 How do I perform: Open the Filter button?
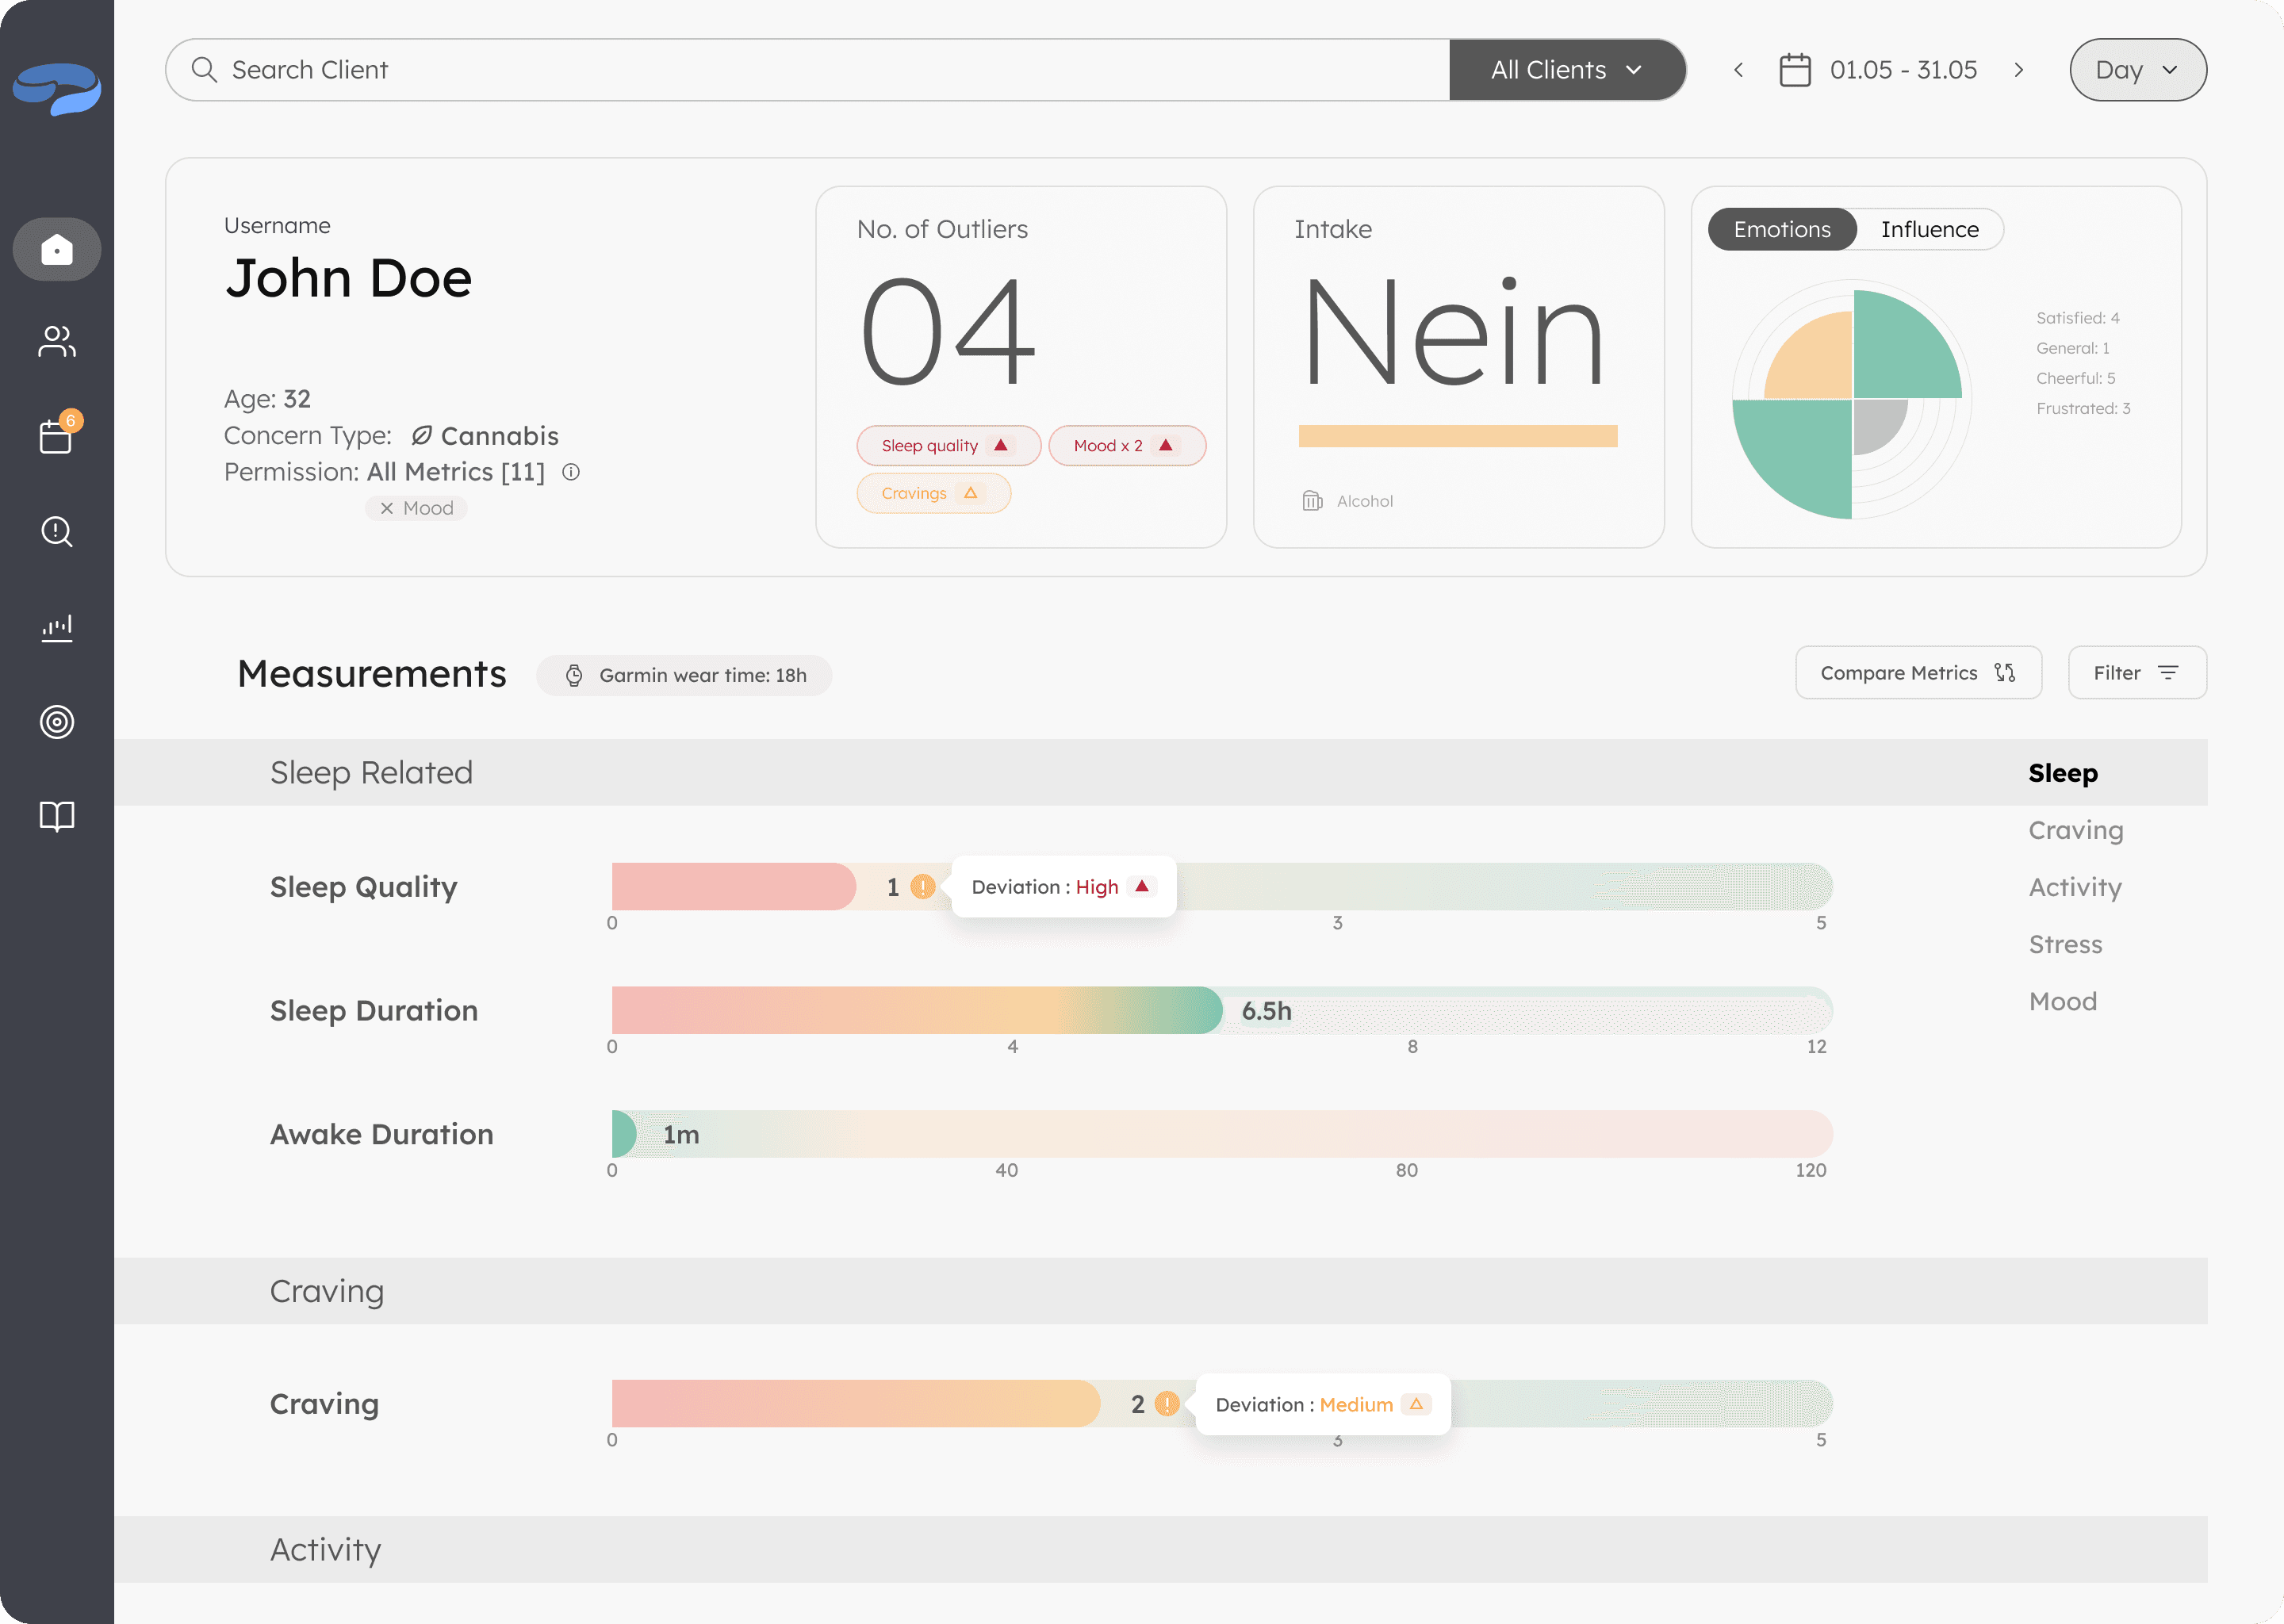point(2136,673)
